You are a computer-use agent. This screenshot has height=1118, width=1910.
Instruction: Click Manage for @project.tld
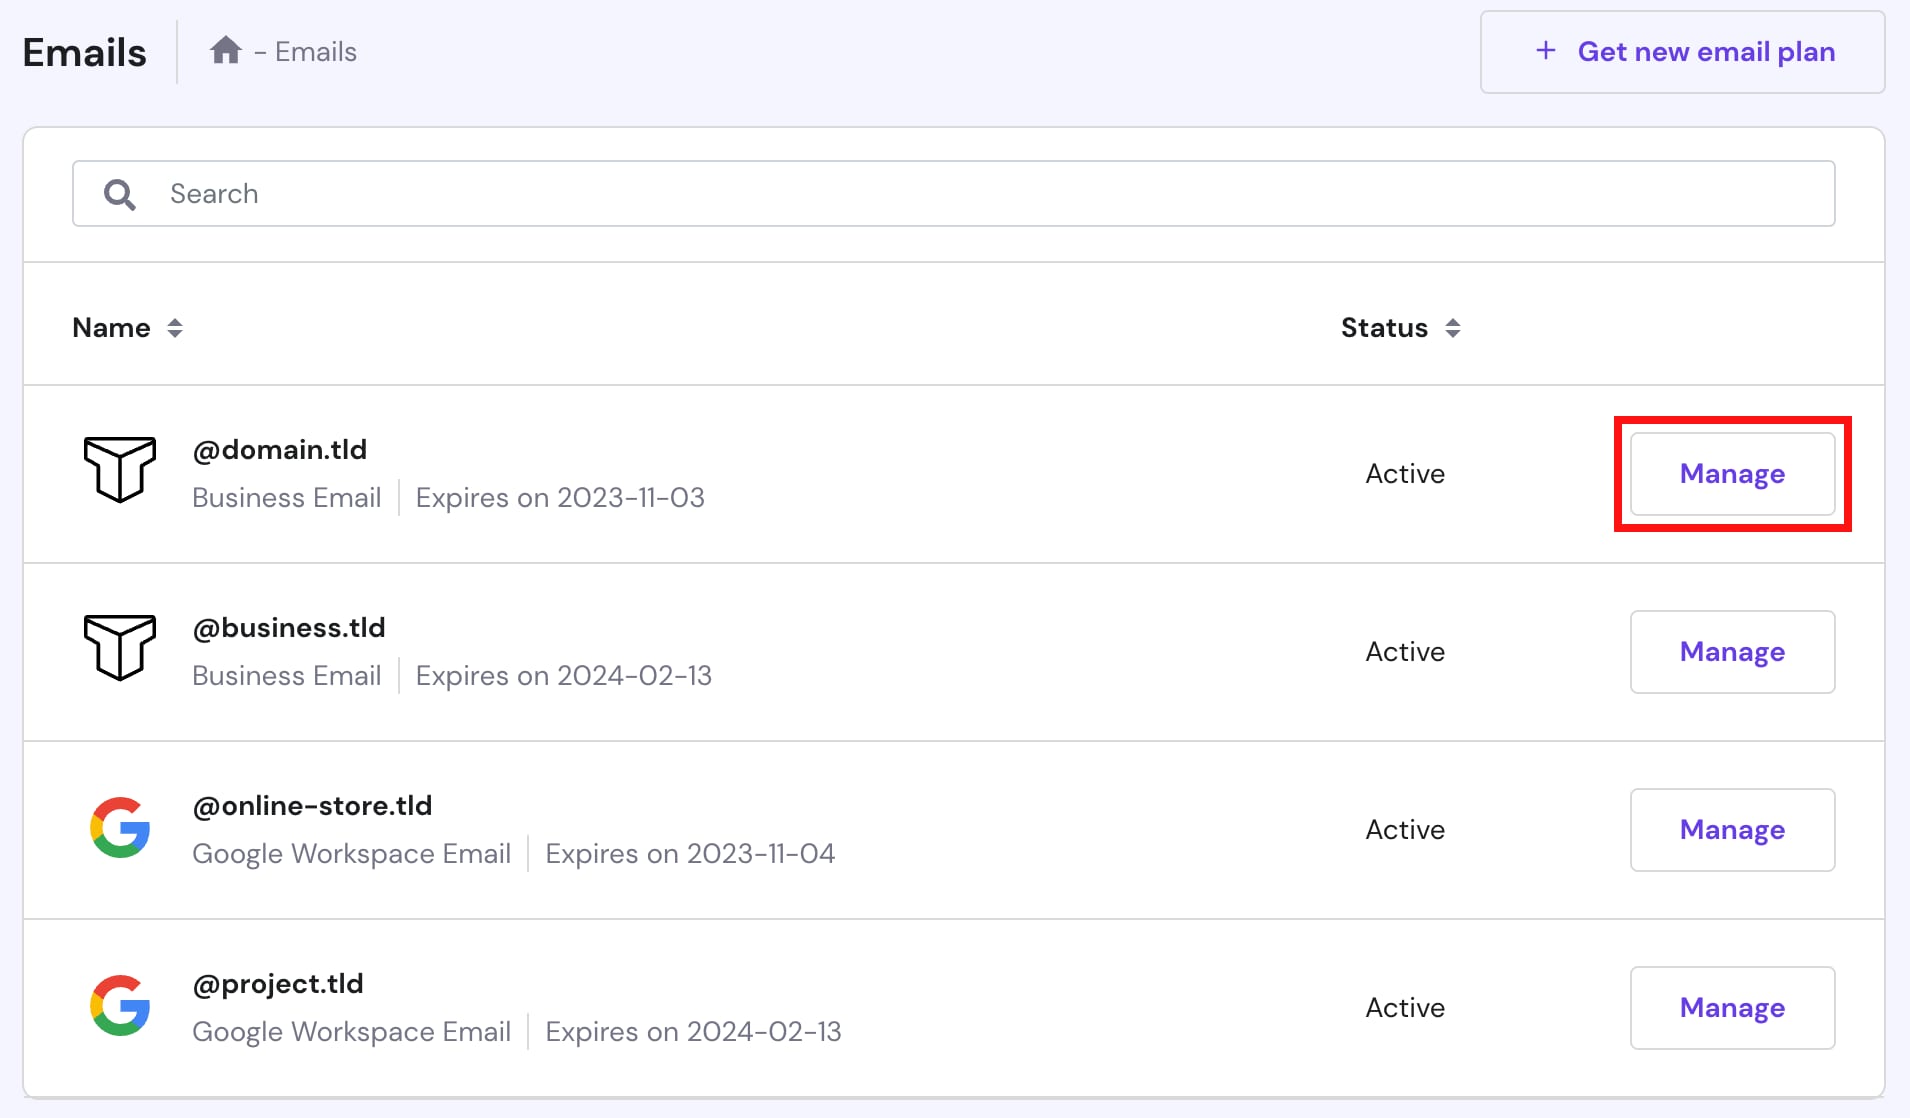tap(1731, 1007)
